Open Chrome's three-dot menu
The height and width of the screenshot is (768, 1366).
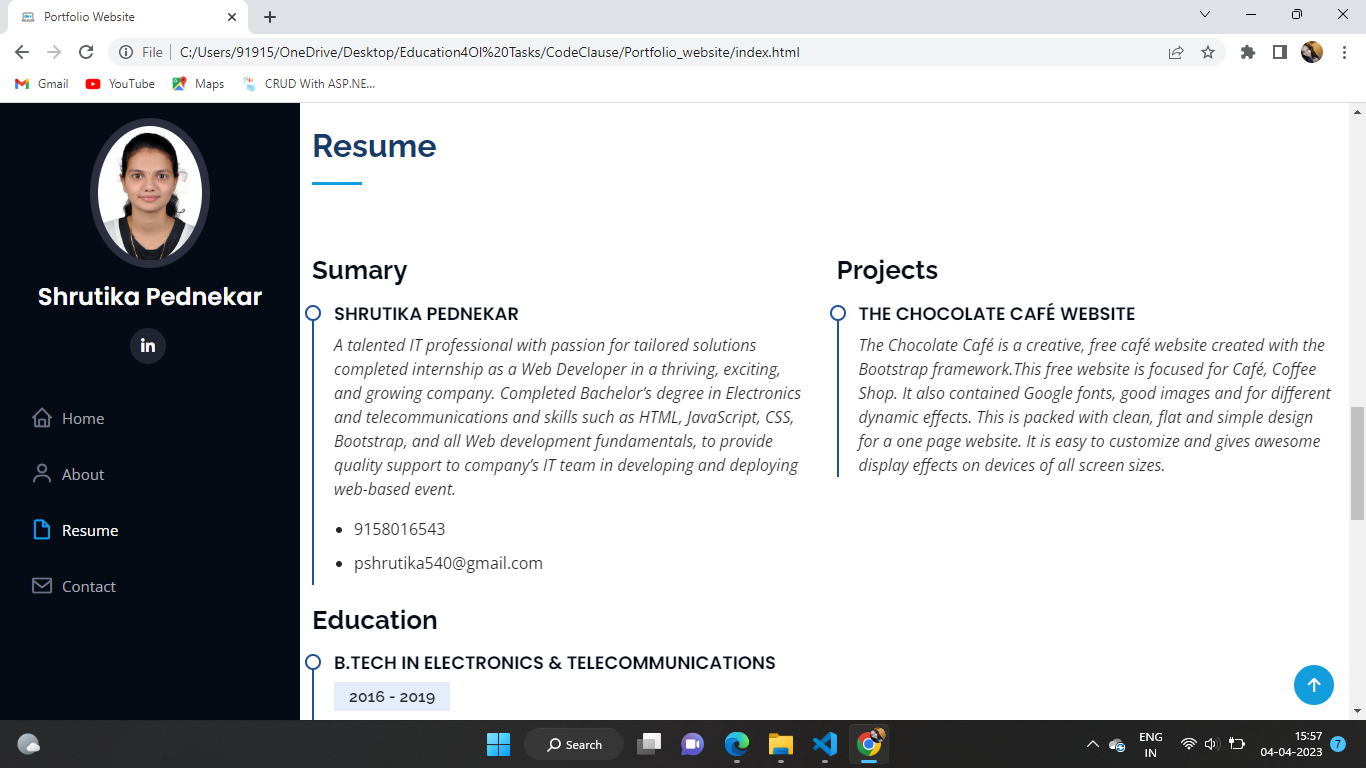point(1345,52)
